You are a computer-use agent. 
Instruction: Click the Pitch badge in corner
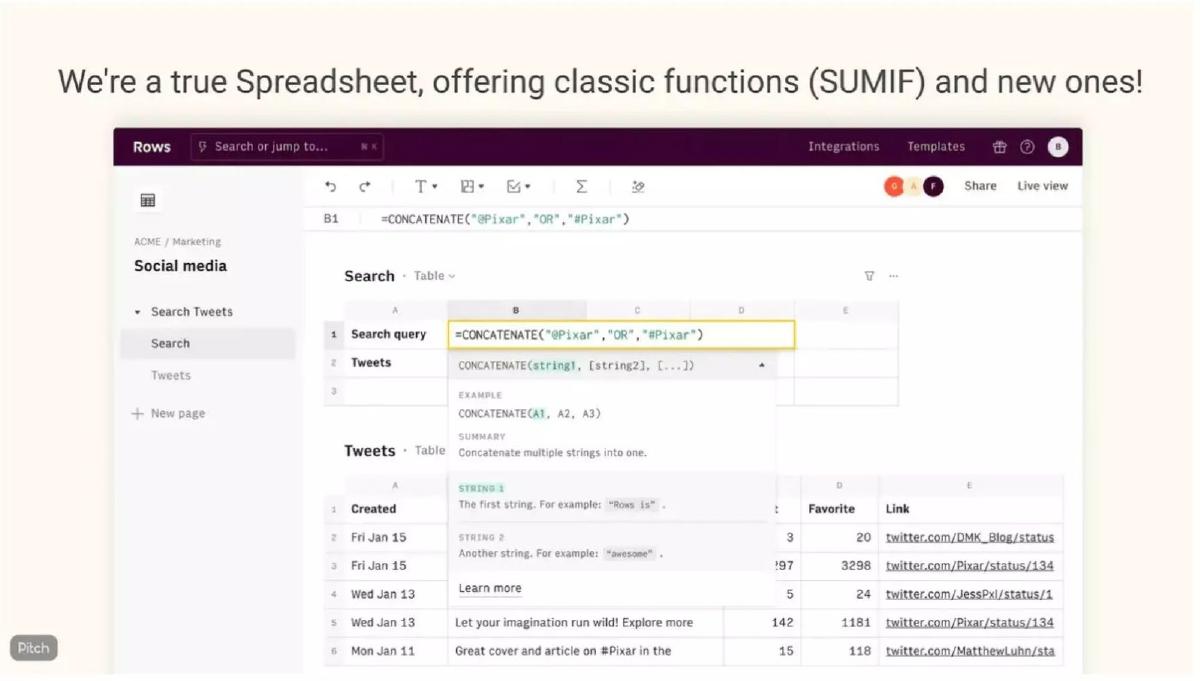pos(33,648)
